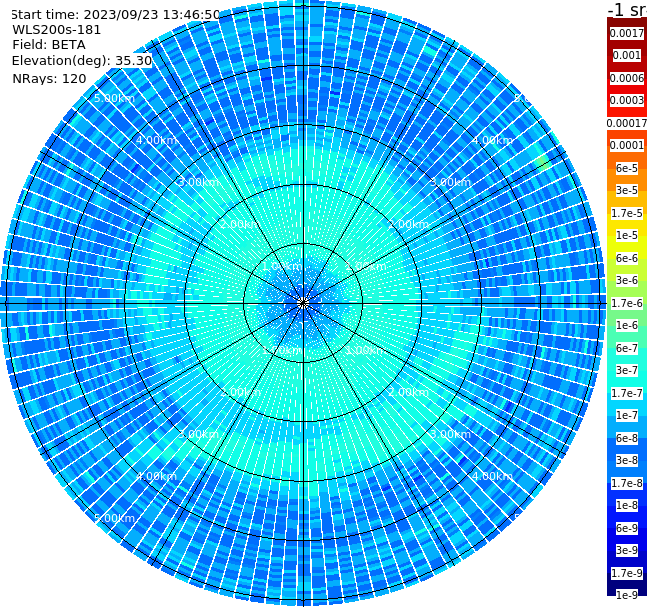The height and width of the screenshot is (607, 647).
Task: Select the 0.0006 colorbar value
Action: (627, 78)
